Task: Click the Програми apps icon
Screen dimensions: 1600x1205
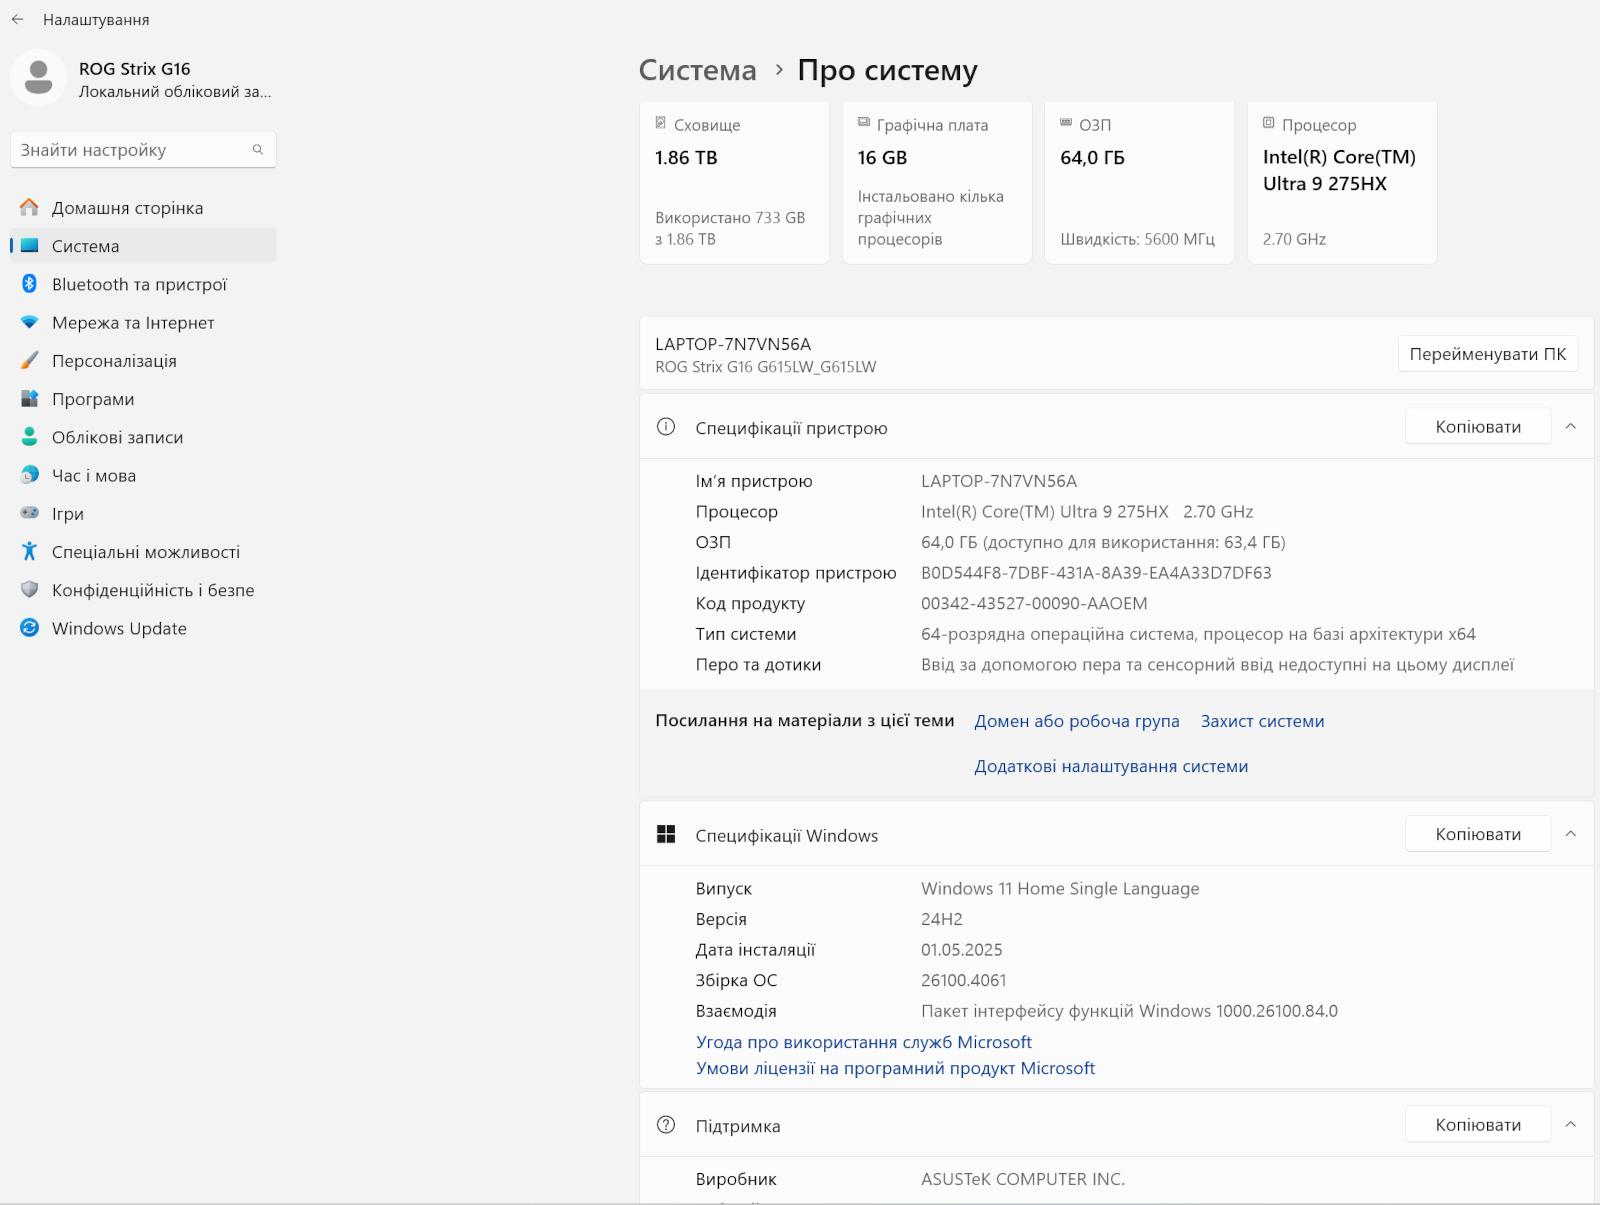Action: pos(29,398)
